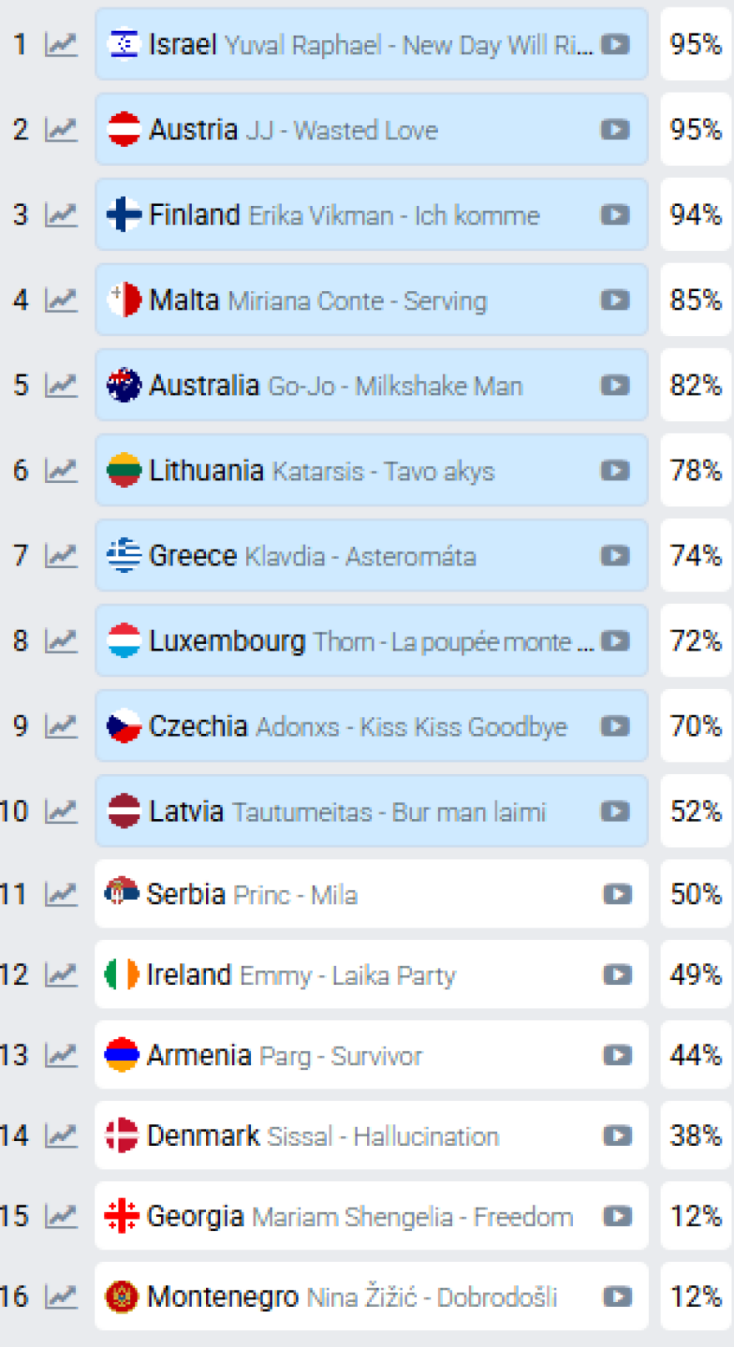Play Denmark's Hallucination video
Viewport: 734px width, 1347px height.
(617, 1136)
